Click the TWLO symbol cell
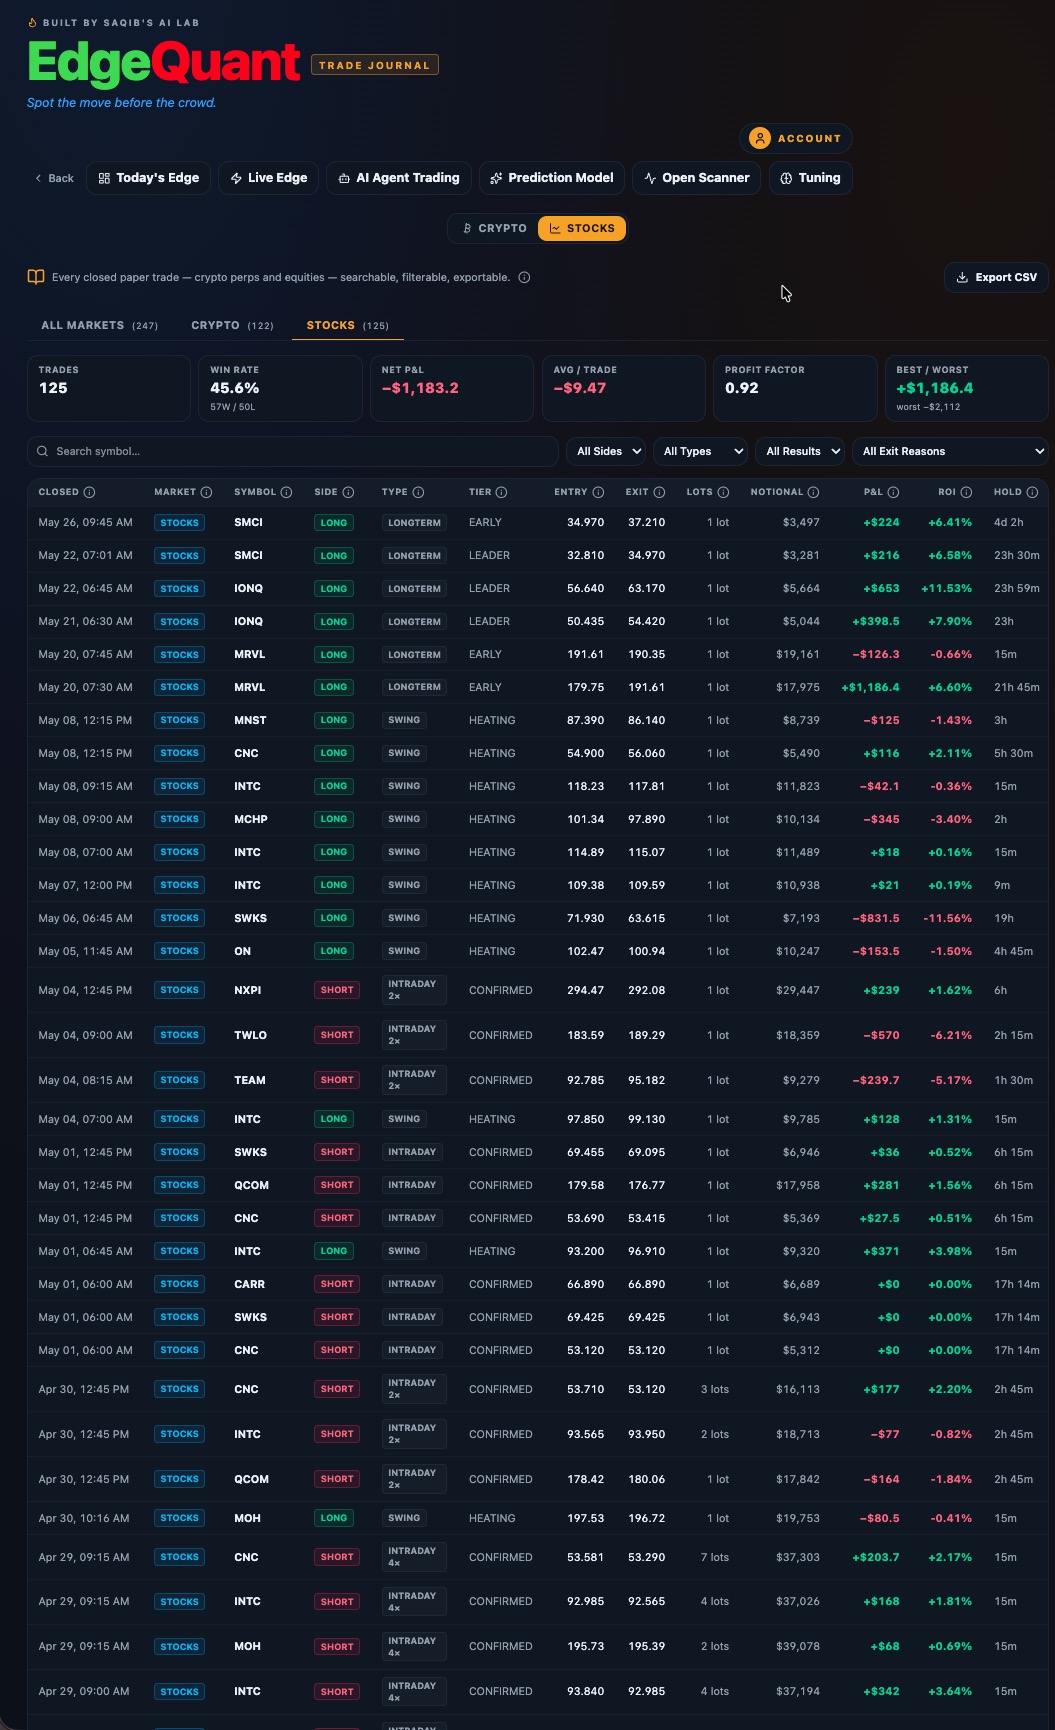This screenshot has width=1055, height=1730. tap(251, 1035)
